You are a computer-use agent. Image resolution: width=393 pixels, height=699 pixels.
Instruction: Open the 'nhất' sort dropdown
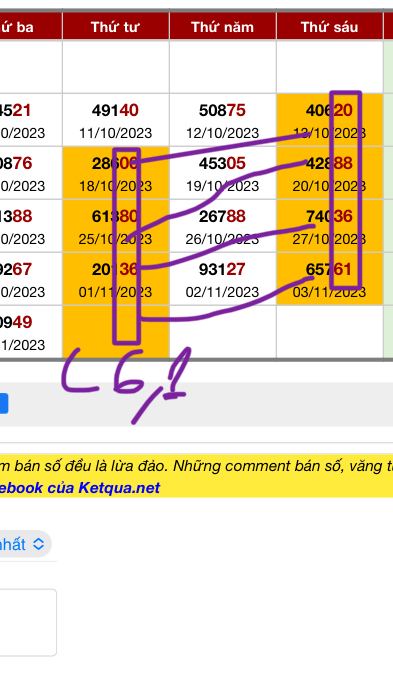click(x=25, y=544)
